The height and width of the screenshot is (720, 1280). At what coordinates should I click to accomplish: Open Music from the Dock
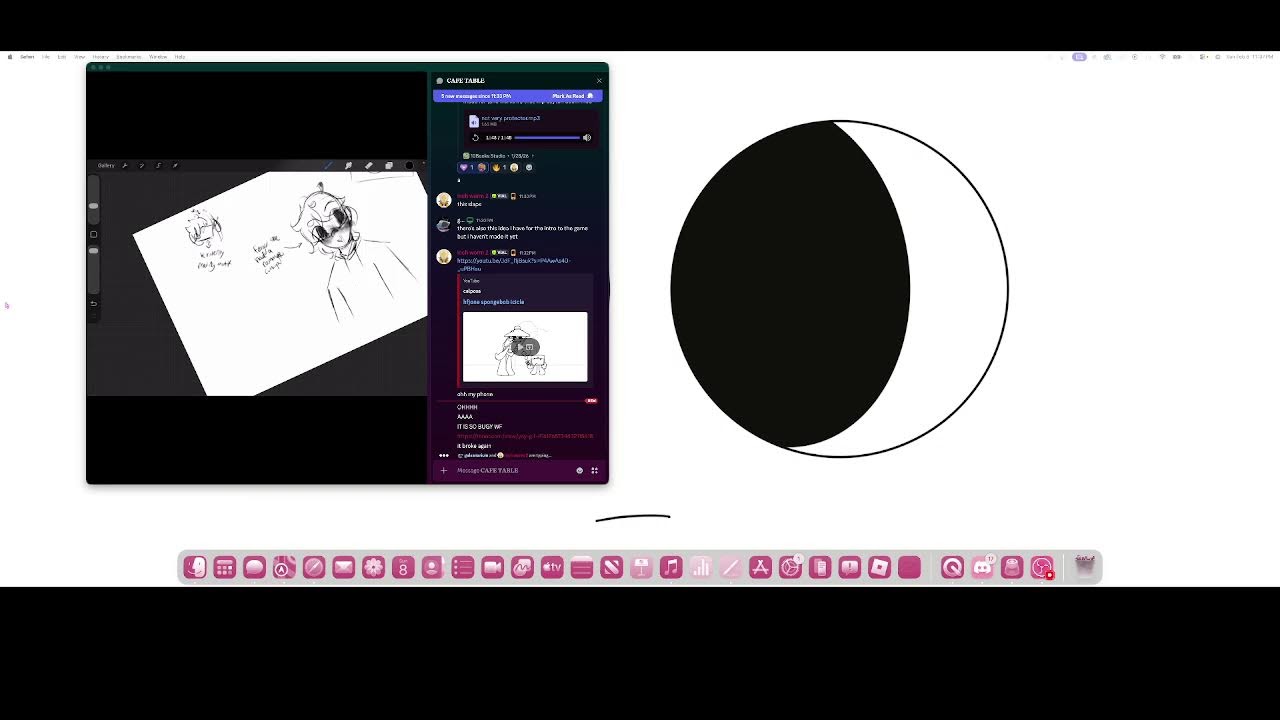tap(671, 568)
